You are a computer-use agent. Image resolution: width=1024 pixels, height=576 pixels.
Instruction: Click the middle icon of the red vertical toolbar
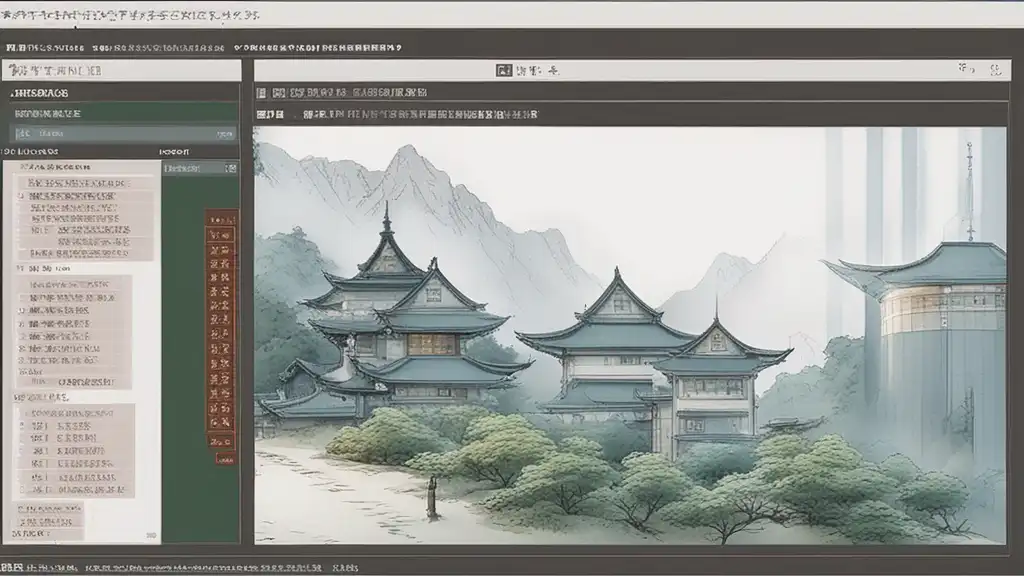point(221,323)
